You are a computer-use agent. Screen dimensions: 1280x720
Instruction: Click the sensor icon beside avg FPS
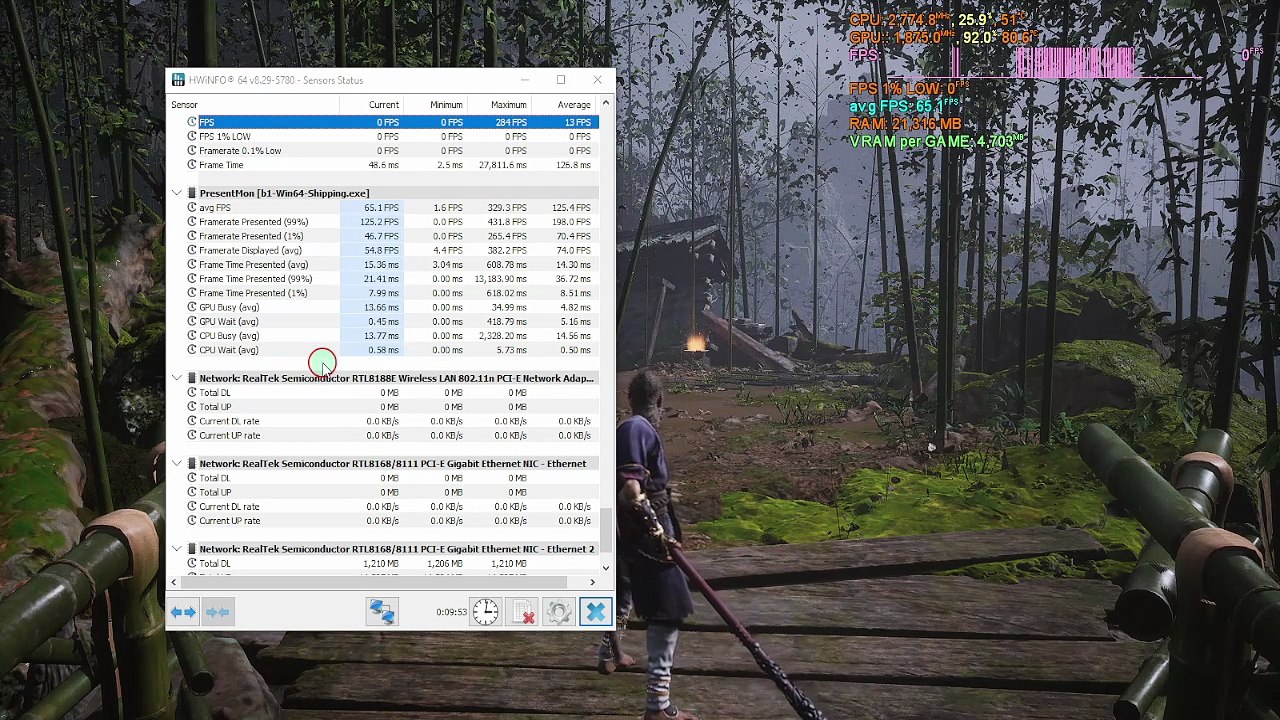point(192,208)
